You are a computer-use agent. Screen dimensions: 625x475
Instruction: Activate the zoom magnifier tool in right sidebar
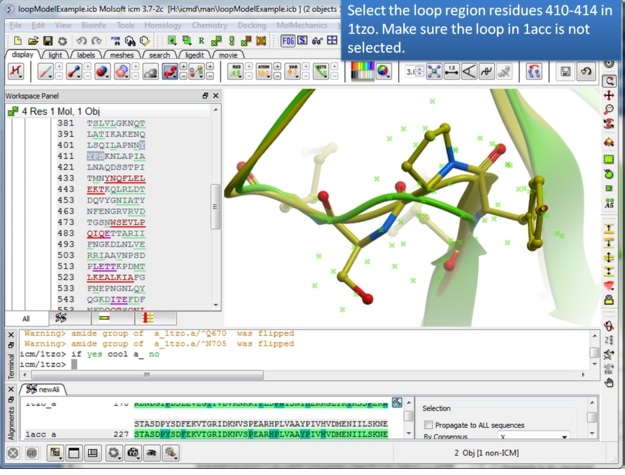(609, 110)
